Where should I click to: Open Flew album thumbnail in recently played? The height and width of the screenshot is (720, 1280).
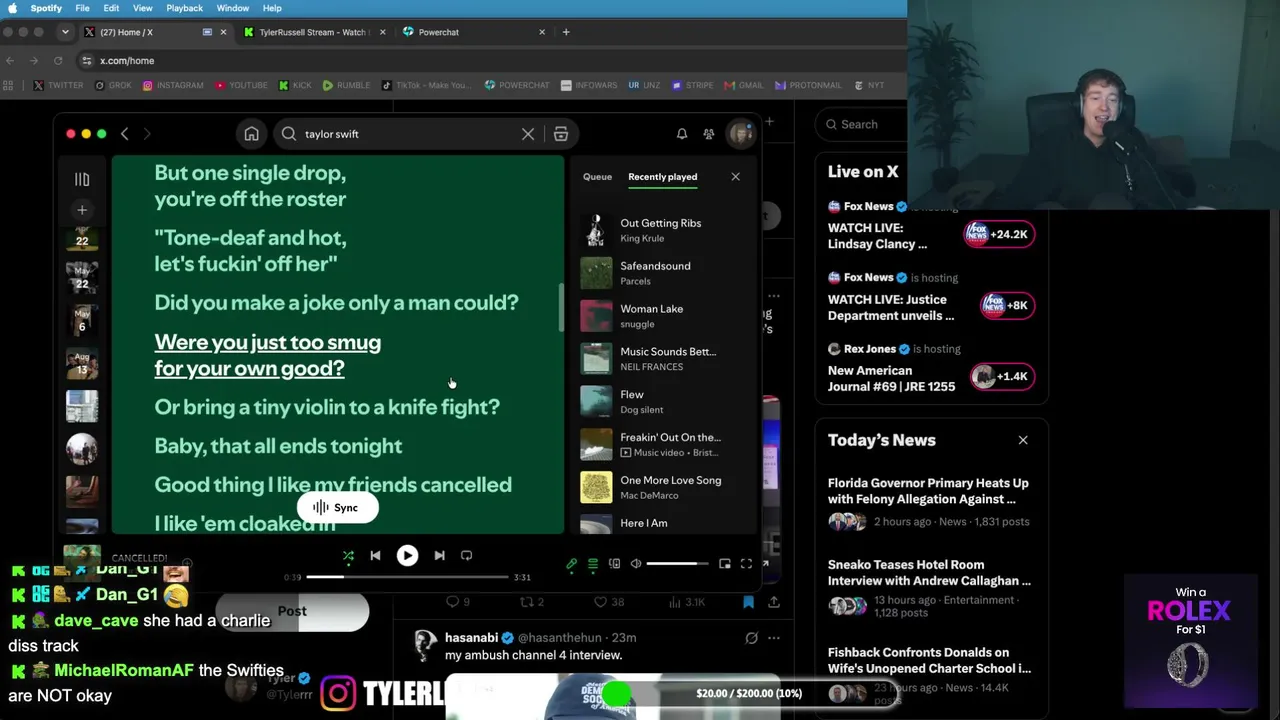pos(596,401)
